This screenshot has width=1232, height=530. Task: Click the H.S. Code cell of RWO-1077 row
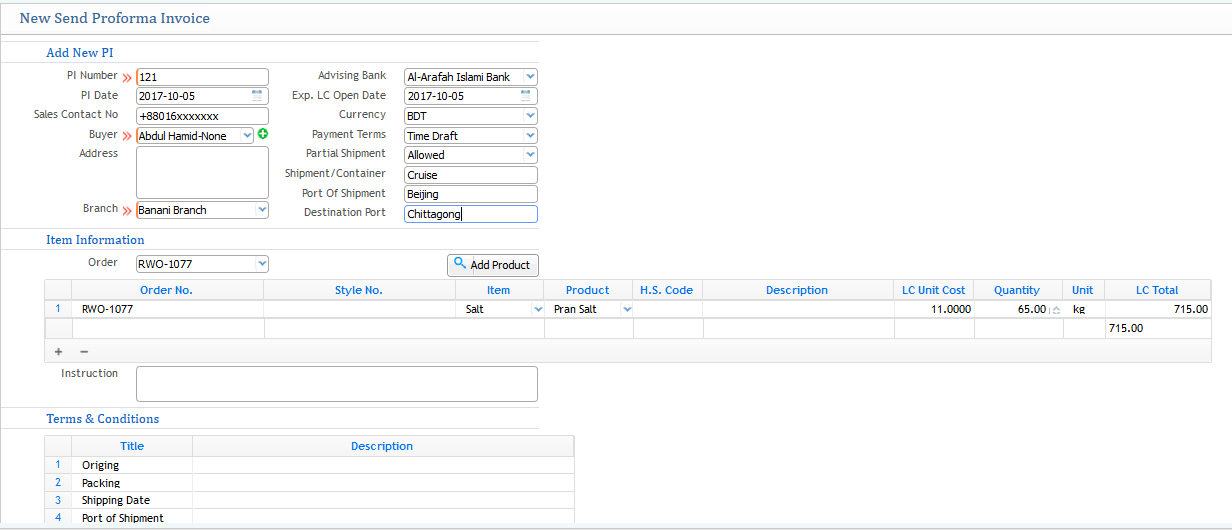[667, 310]
